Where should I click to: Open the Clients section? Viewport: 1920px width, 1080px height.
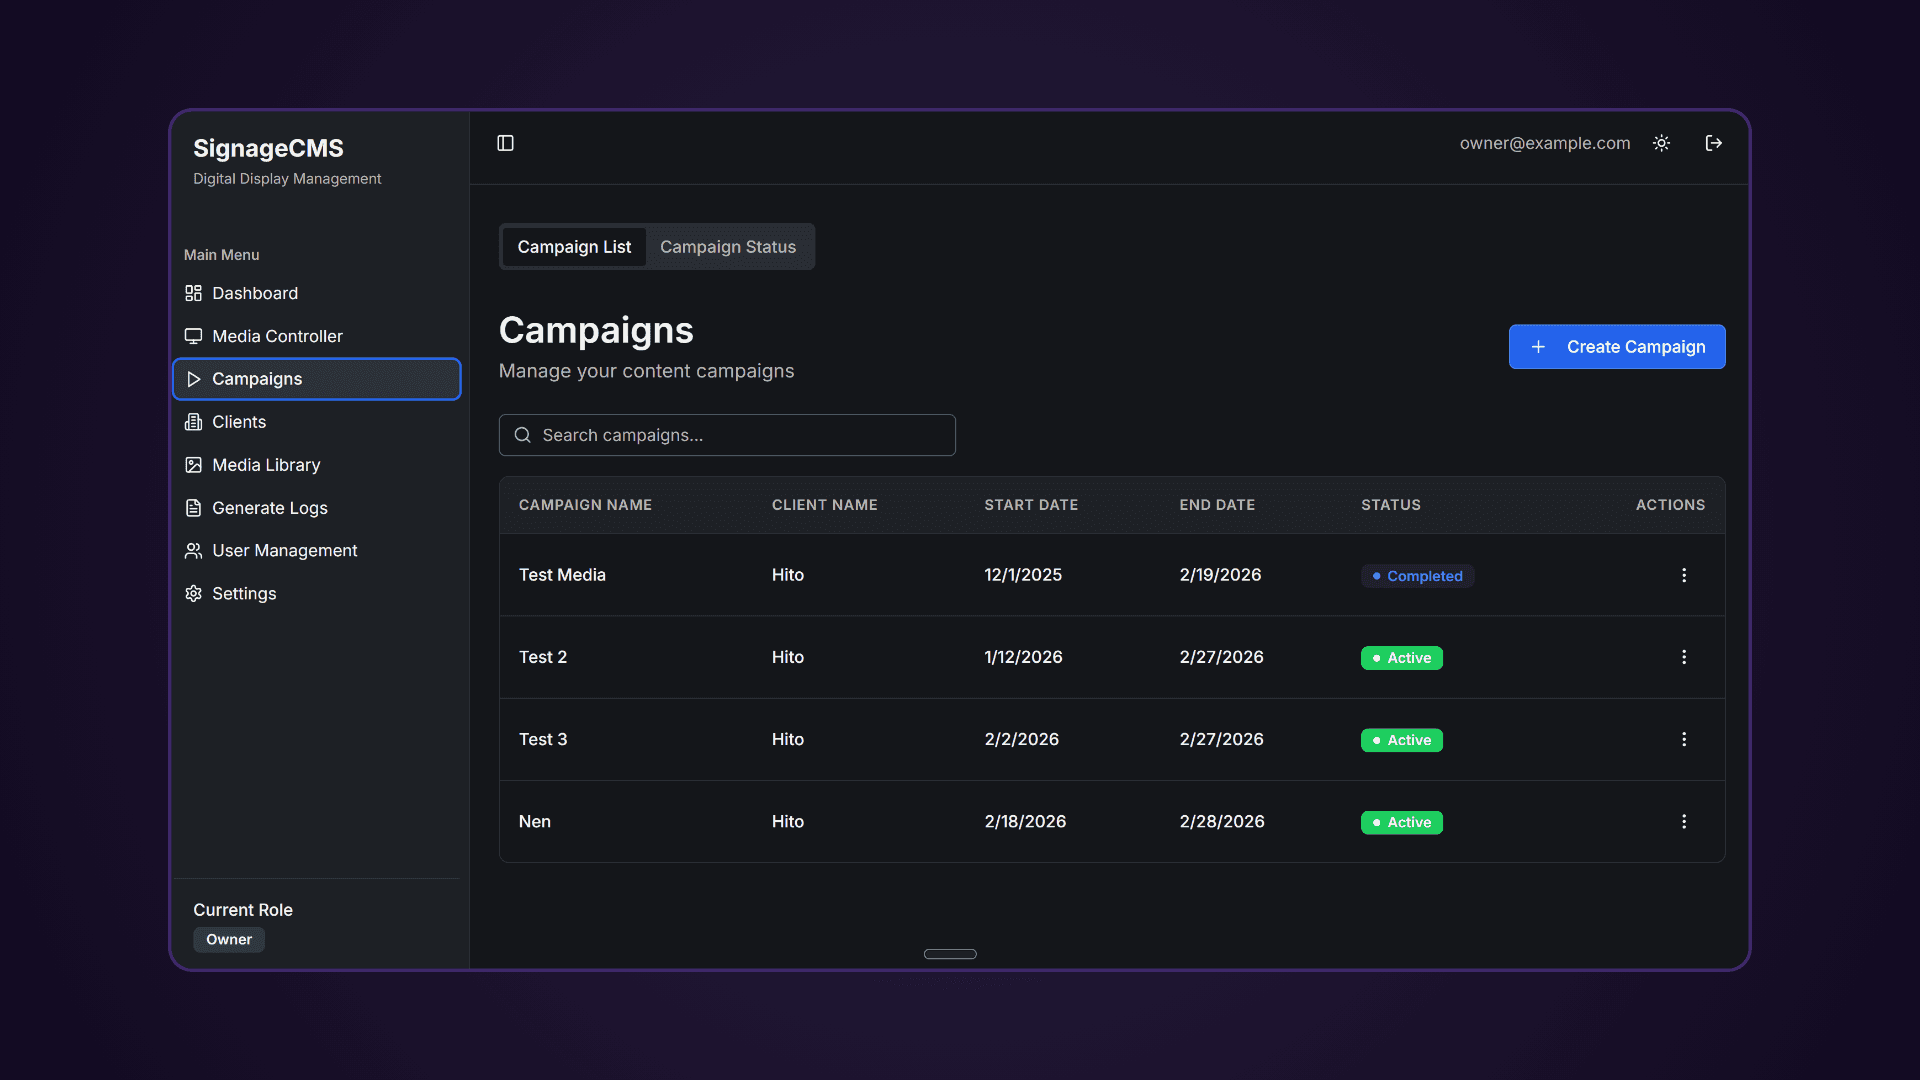pyautogui.click(x=238, y=422)
